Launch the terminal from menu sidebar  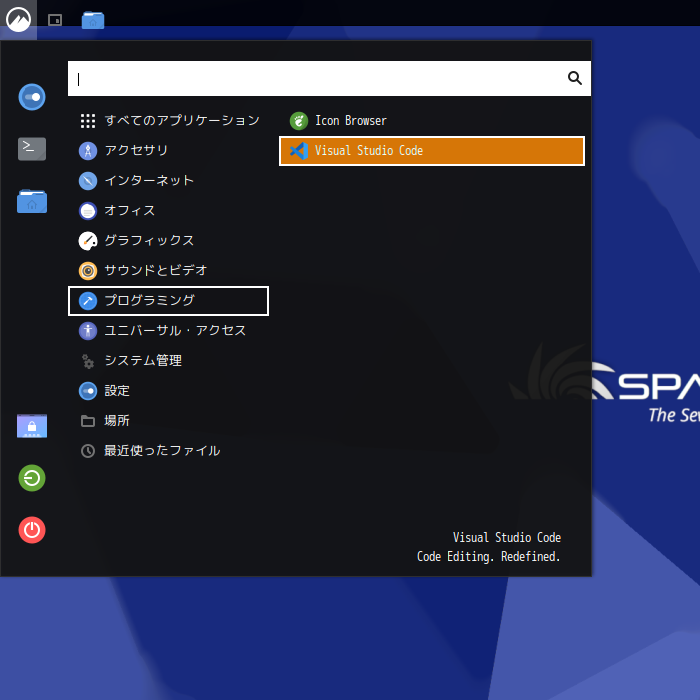pyautogui.click(x=32, y=149)
